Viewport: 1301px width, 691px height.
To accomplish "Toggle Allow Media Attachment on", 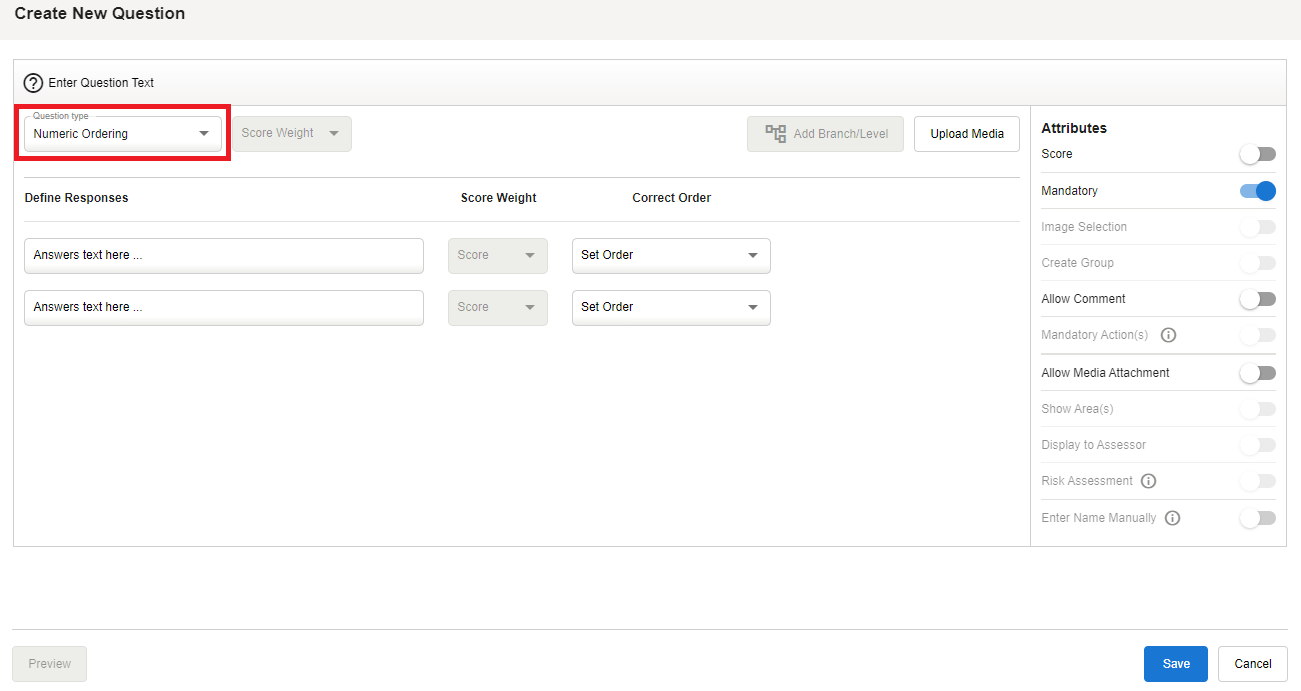I will [x=1257, y=373].
